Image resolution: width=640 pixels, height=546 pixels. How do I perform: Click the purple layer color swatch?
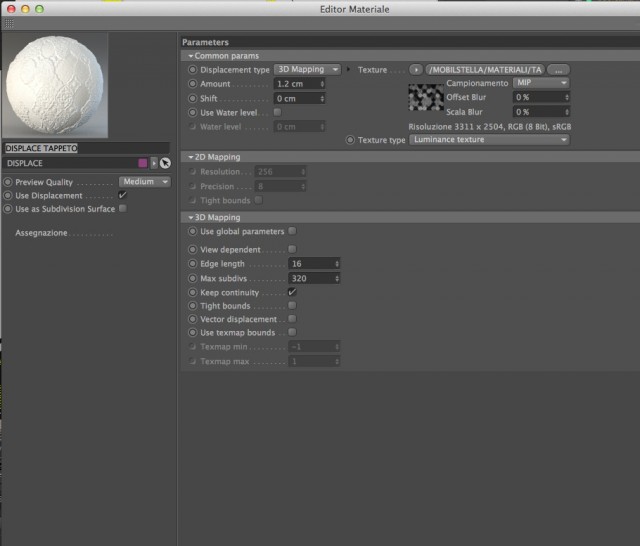pos(143,163)
